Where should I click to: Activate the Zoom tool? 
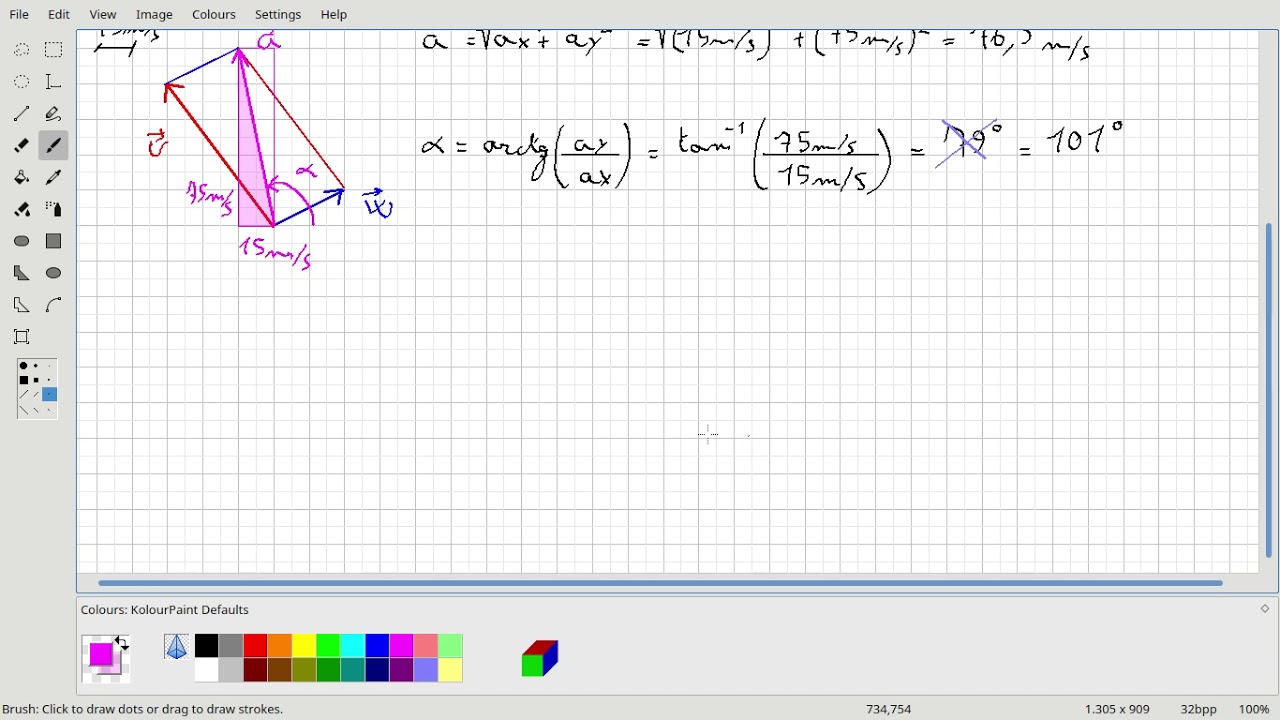[22, 337]
